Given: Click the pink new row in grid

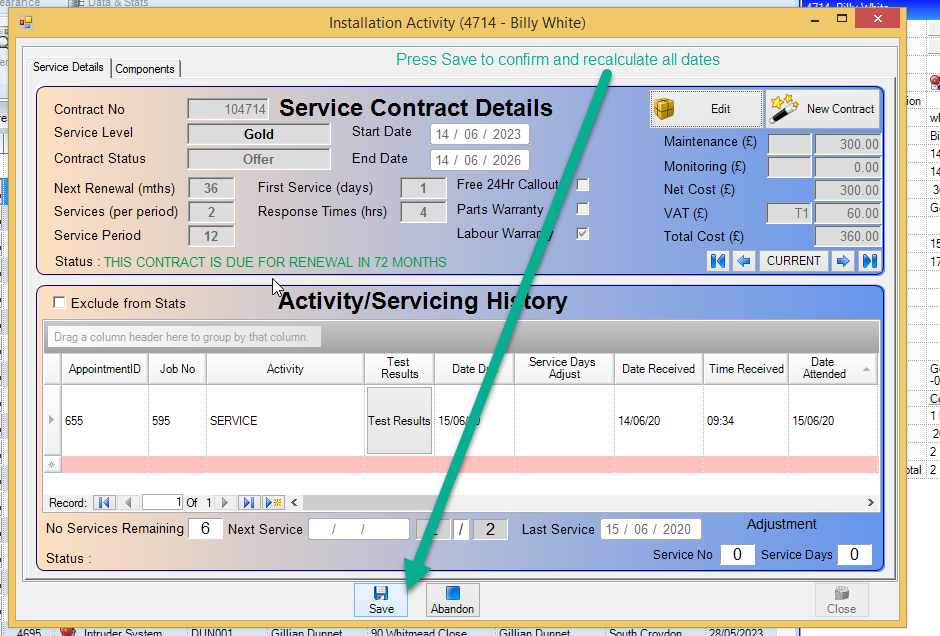Looking at the screenshot, I should [470, 465].
